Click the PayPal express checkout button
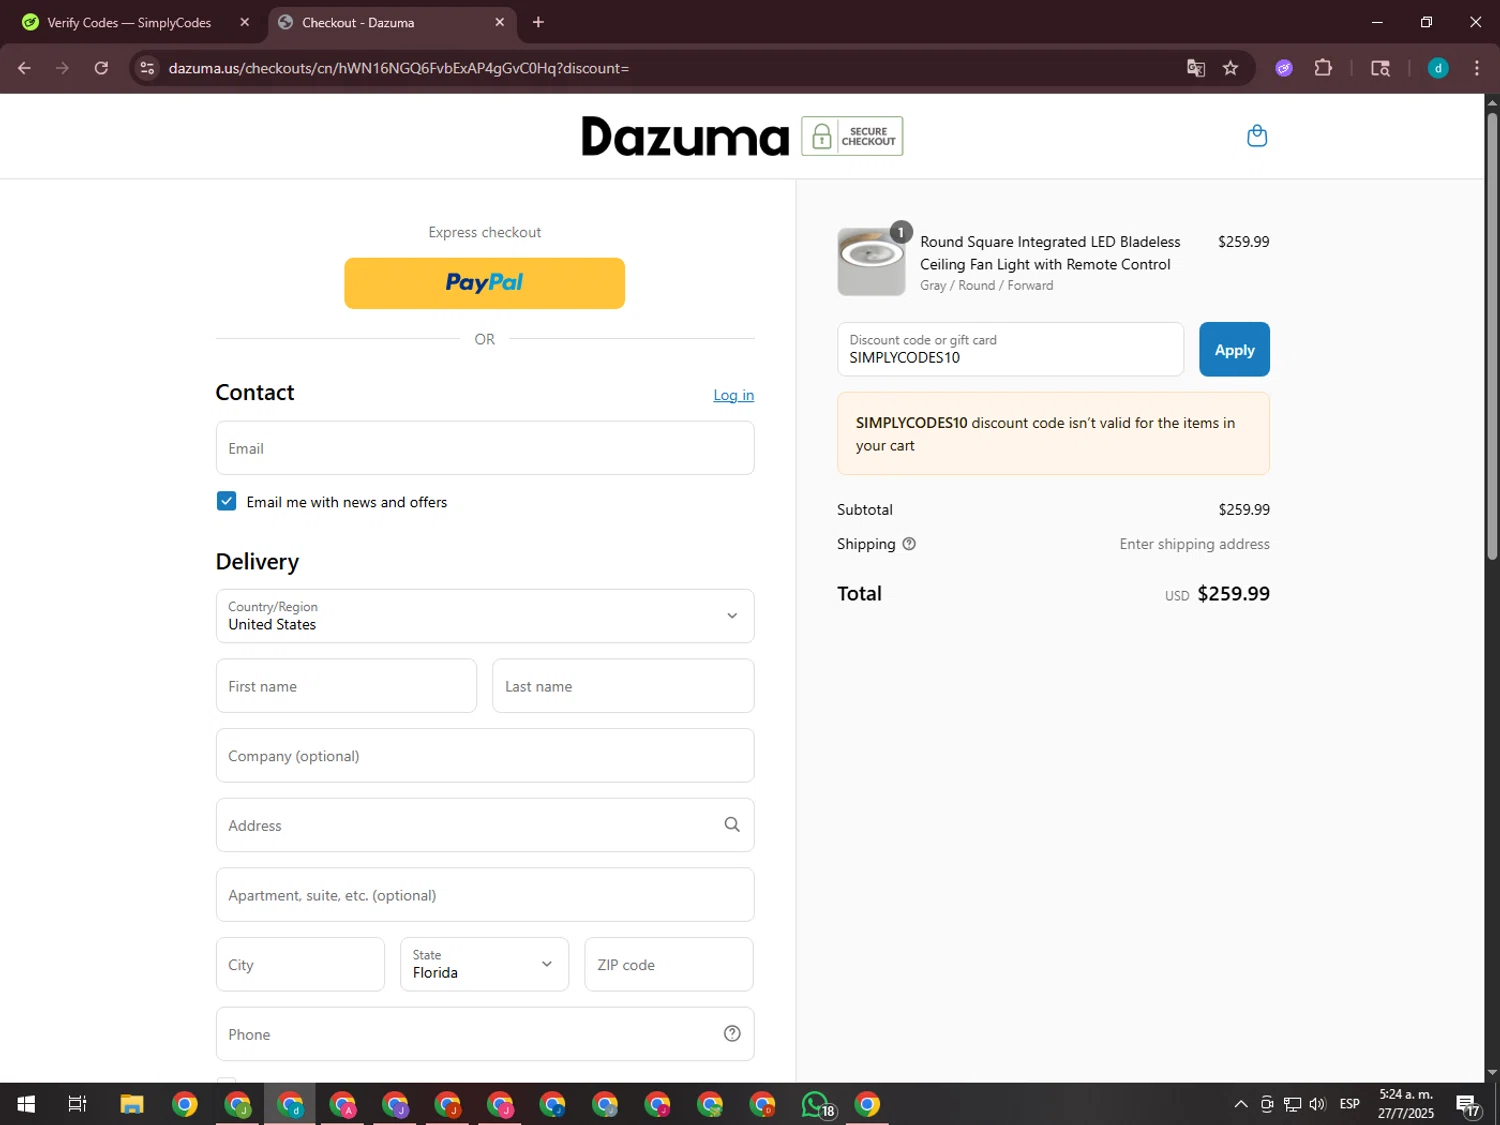1500x1125 pixels. 485,283
